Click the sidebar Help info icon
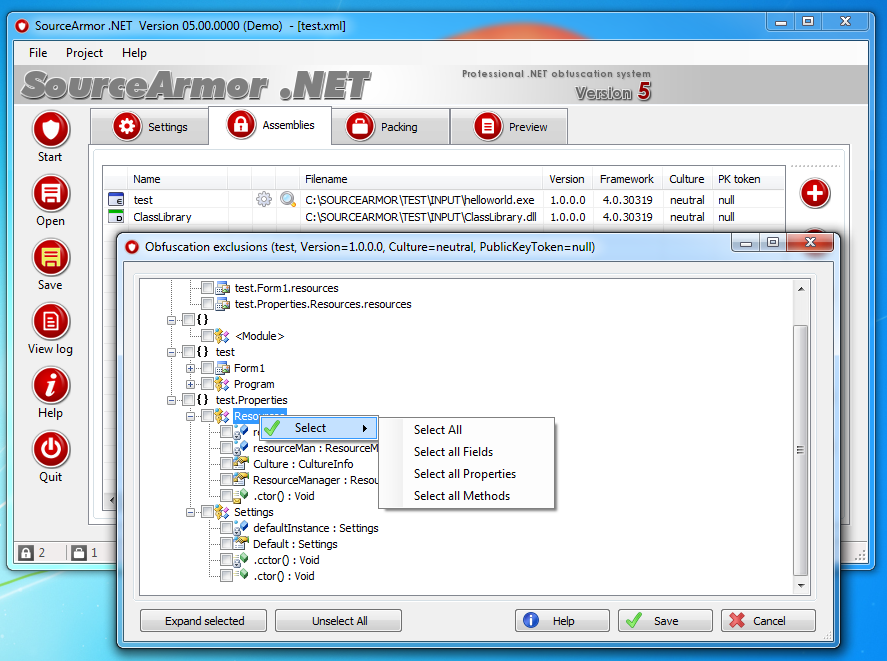 [x=51, y=385]
